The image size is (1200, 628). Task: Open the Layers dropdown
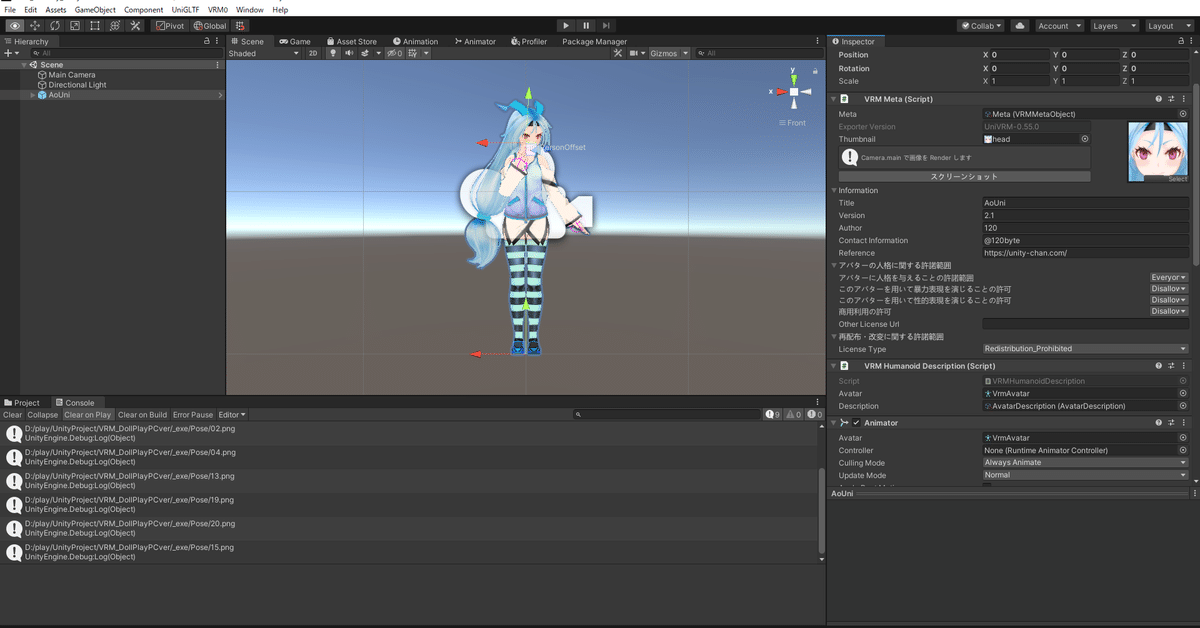click(x=1114, y=25)
